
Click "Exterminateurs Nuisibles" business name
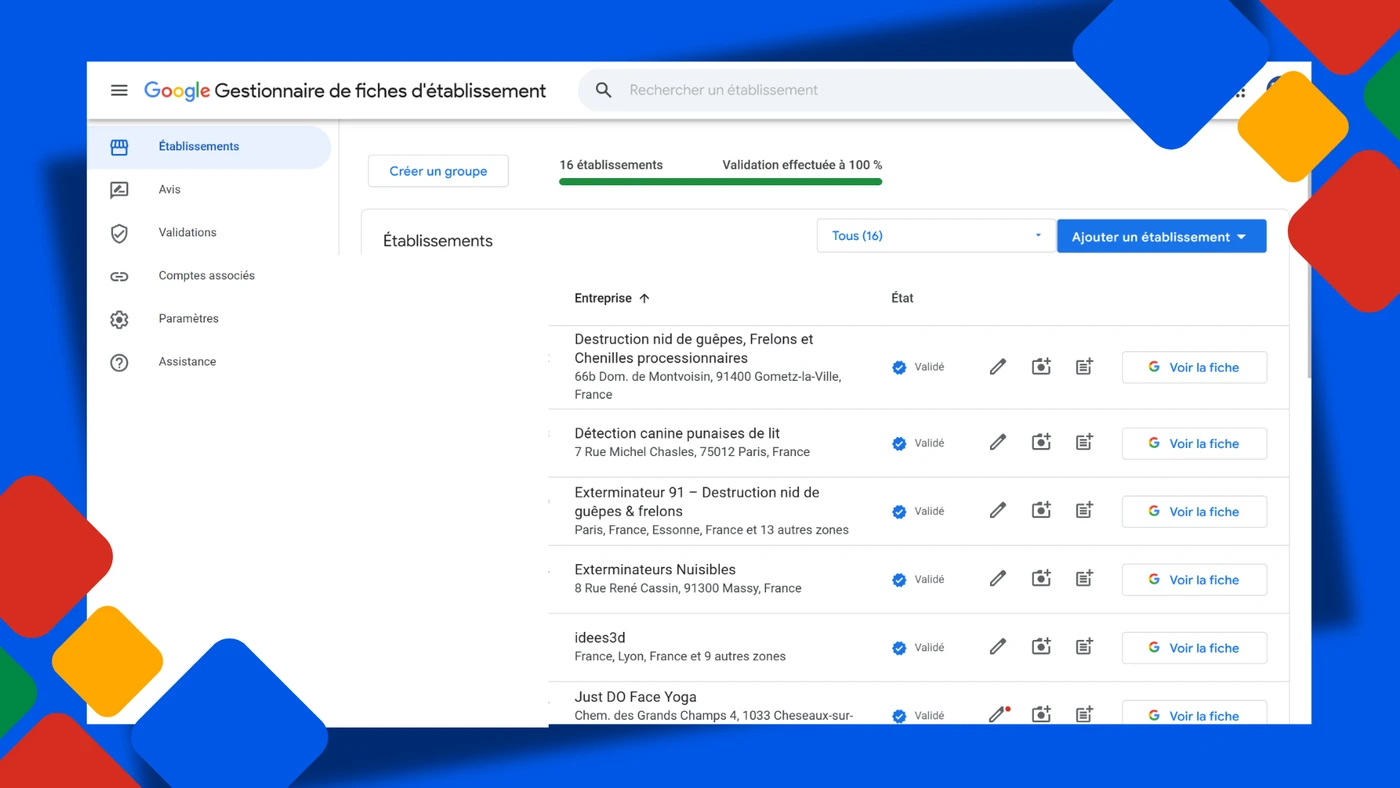point(655,570)
